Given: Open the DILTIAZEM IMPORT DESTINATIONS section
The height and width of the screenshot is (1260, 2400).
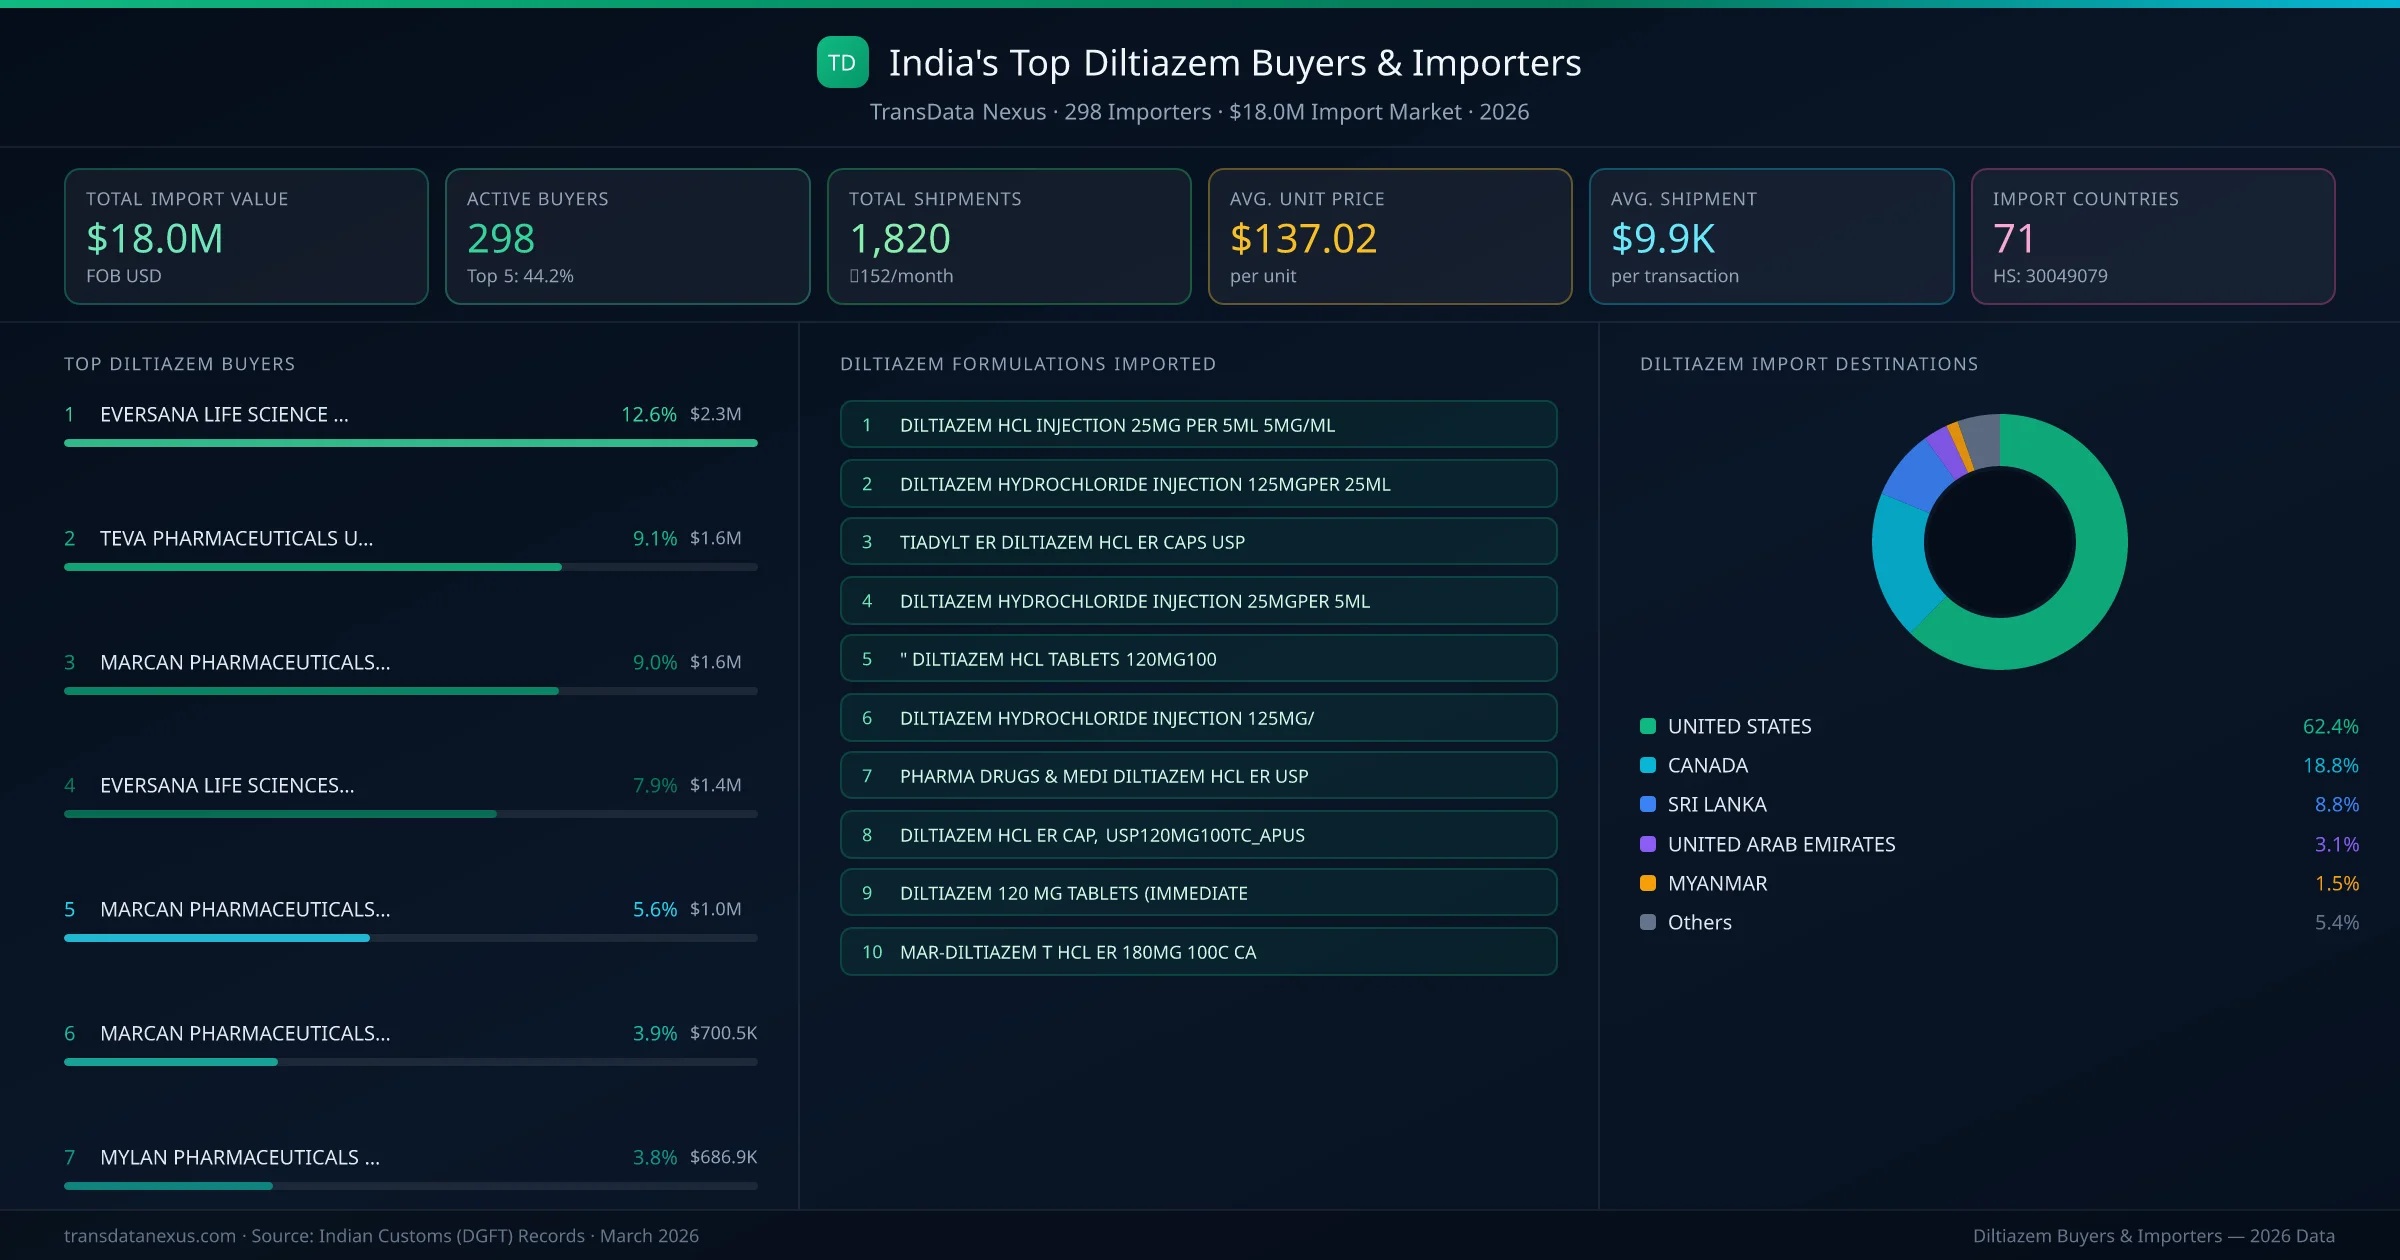Looking at the screenshot, I should pos(1808,364).
